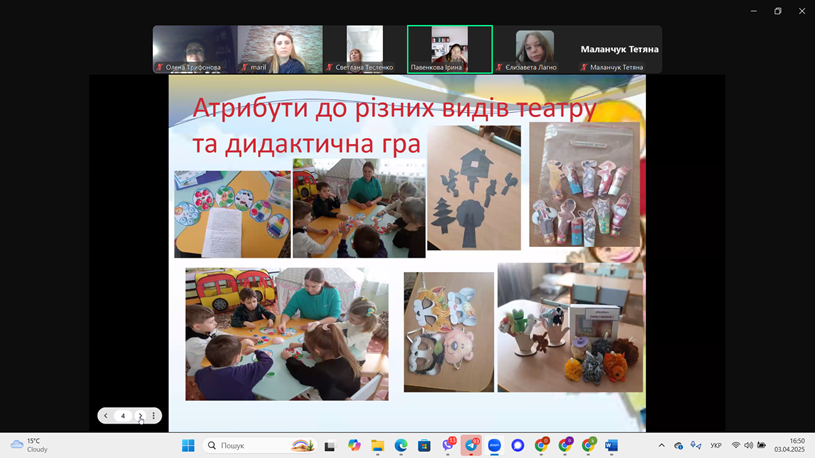Click the slide number 4 indicator
815x458 pixels.
pyautogui.click(x=123, y=416)
